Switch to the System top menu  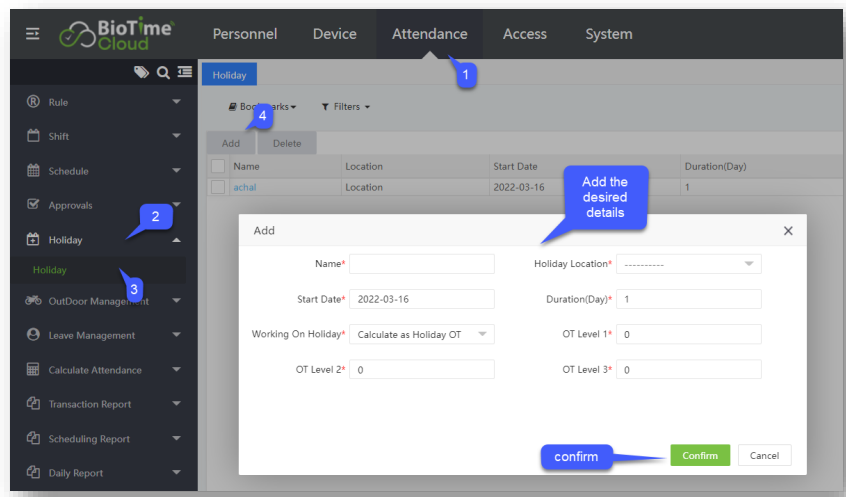[x=608, y=34]
